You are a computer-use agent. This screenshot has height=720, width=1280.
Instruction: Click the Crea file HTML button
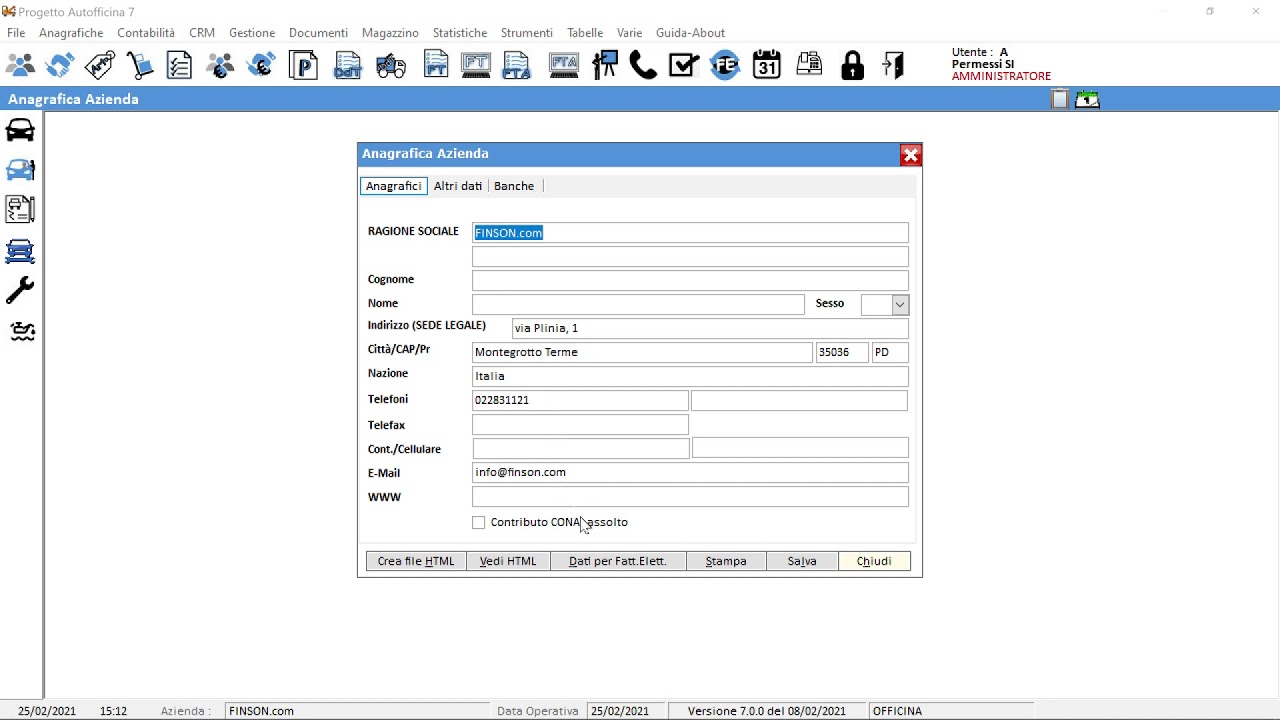point(416,561)
